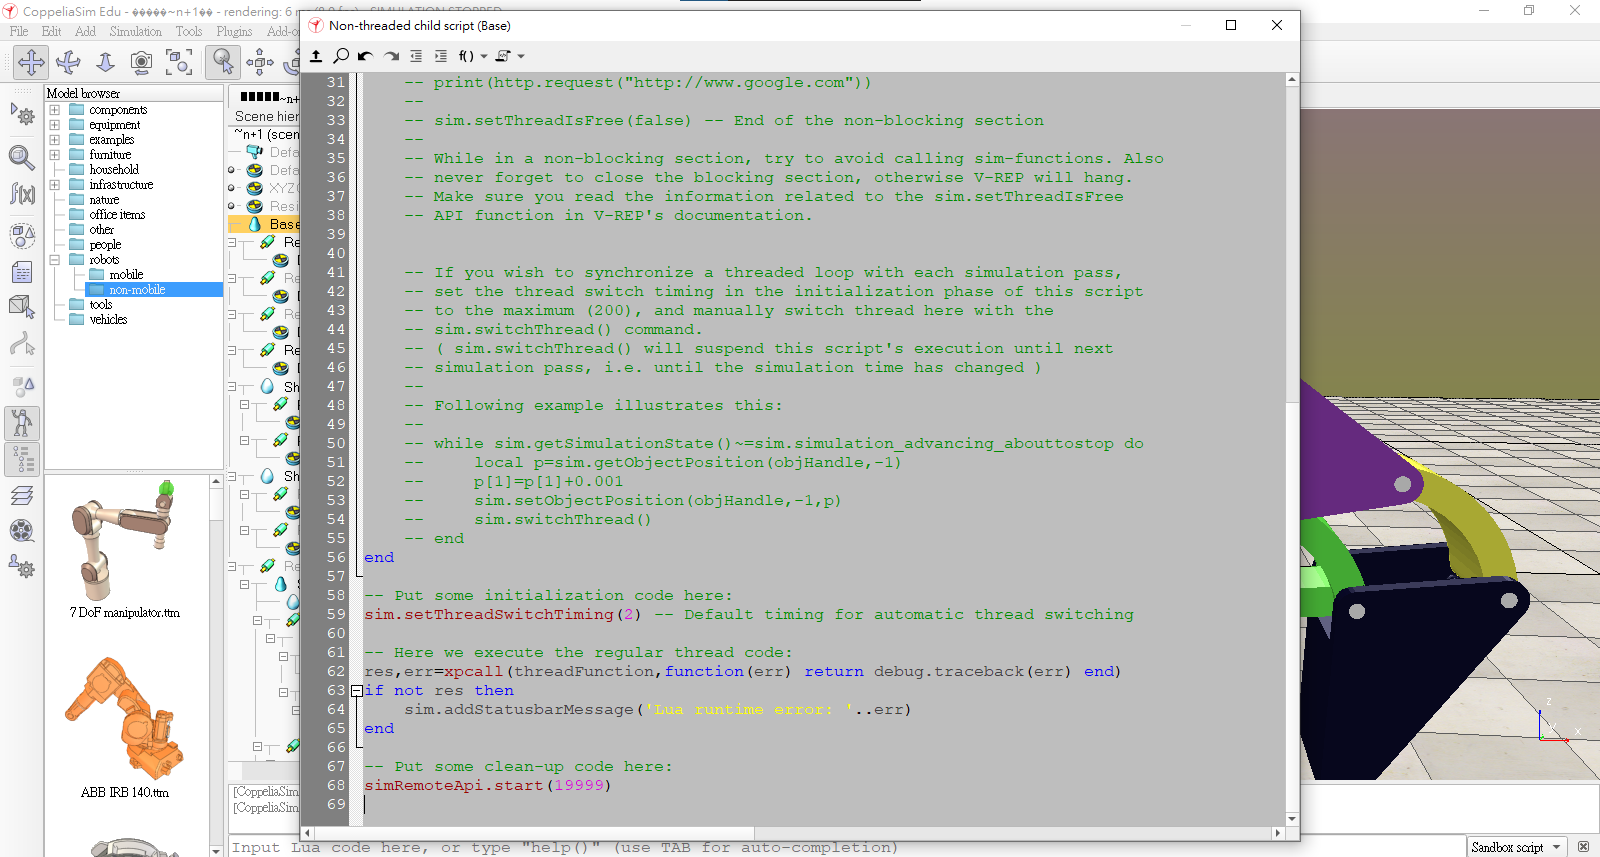1600x857 pixels.
Task: Open the scripts list icon in sidebar
Action: 22,272
